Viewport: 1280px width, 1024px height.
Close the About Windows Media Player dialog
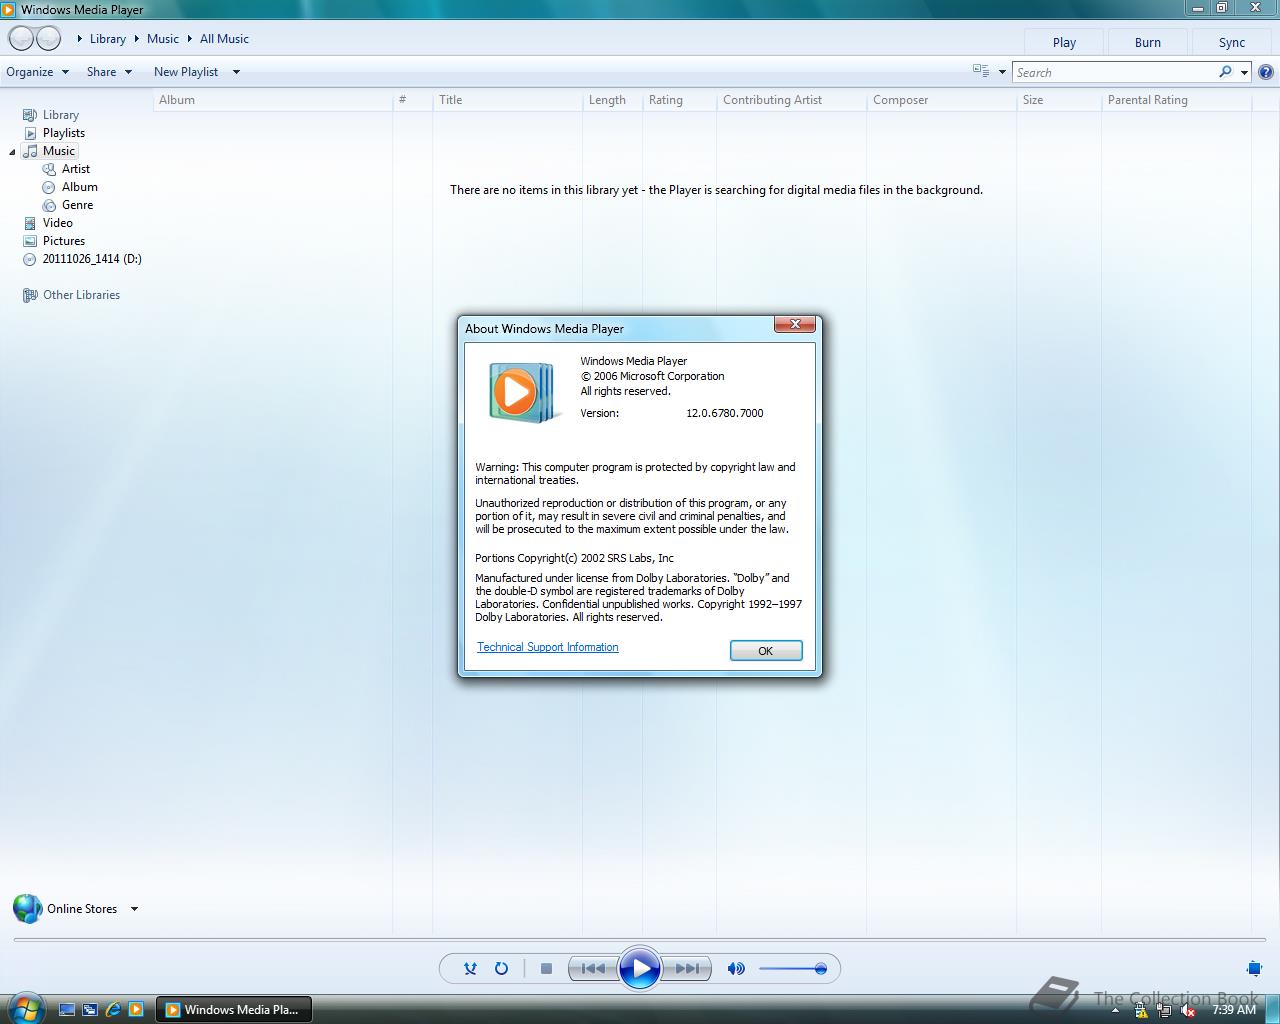[795, 324]
